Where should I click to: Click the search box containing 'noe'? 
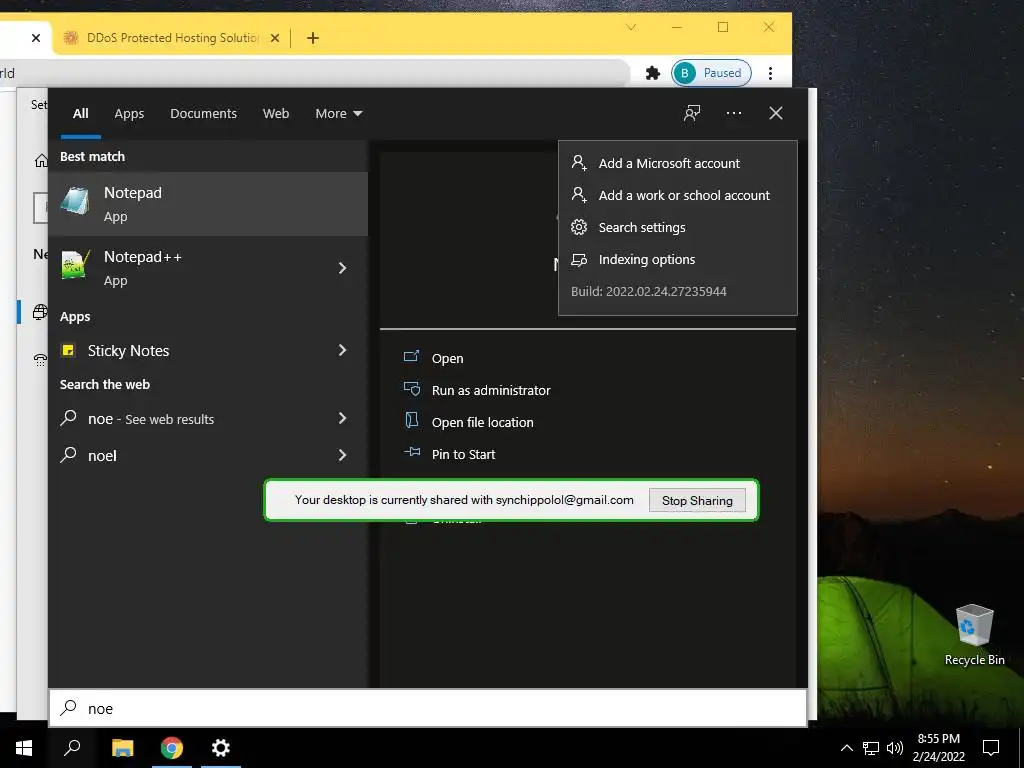click(x=428, y=709)
